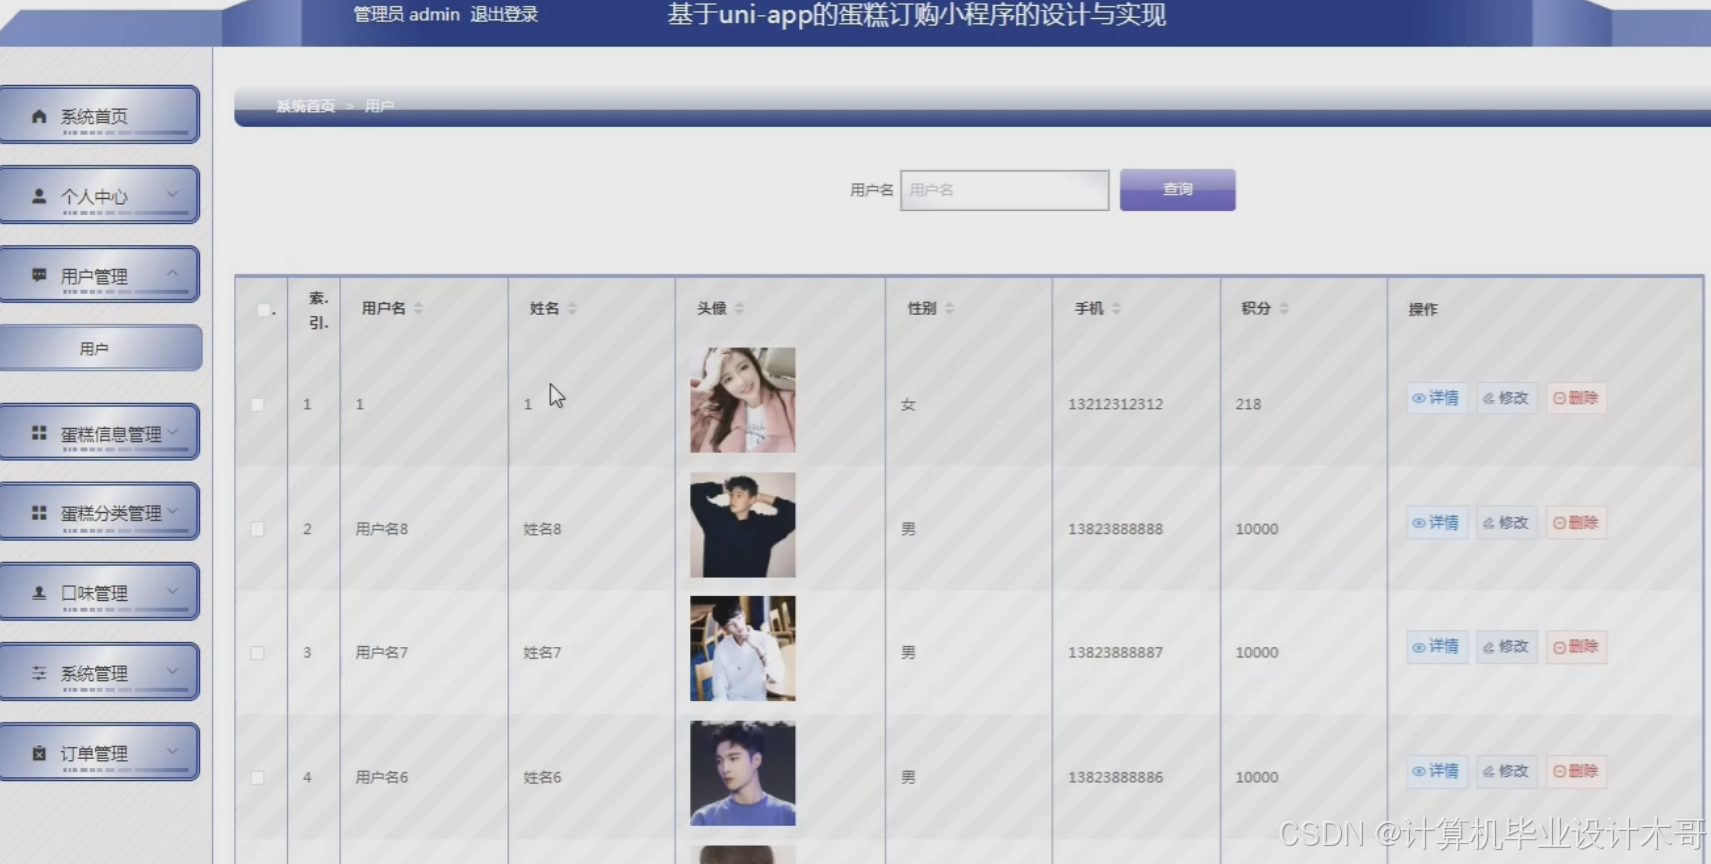This screenshot has height=864, width=1711.
Task: Check the row for 用户名7
Action: click(x=257, y=653)
